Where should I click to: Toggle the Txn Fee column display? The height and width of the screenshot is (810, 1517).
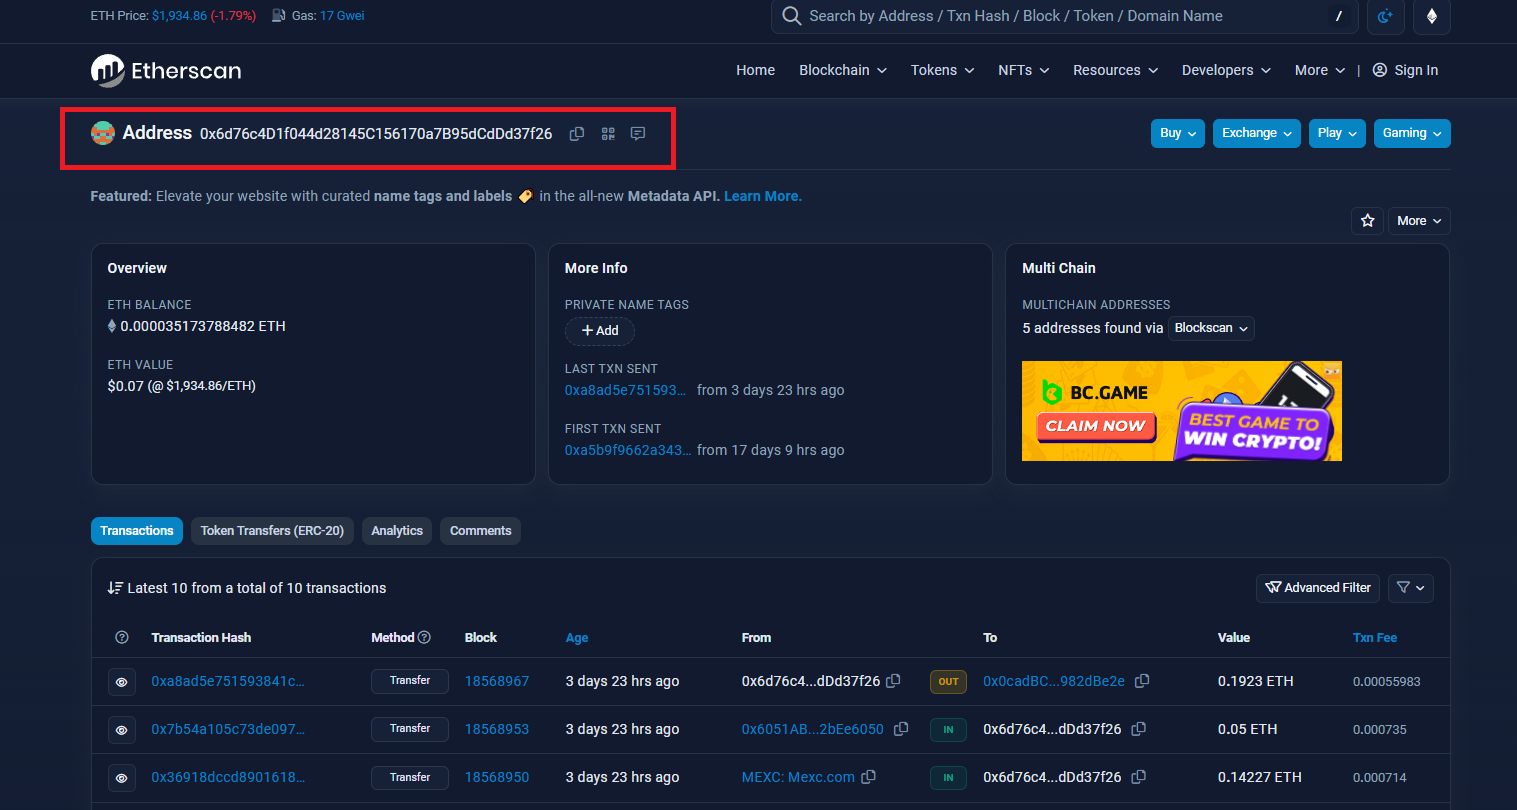pos(1375,637)
